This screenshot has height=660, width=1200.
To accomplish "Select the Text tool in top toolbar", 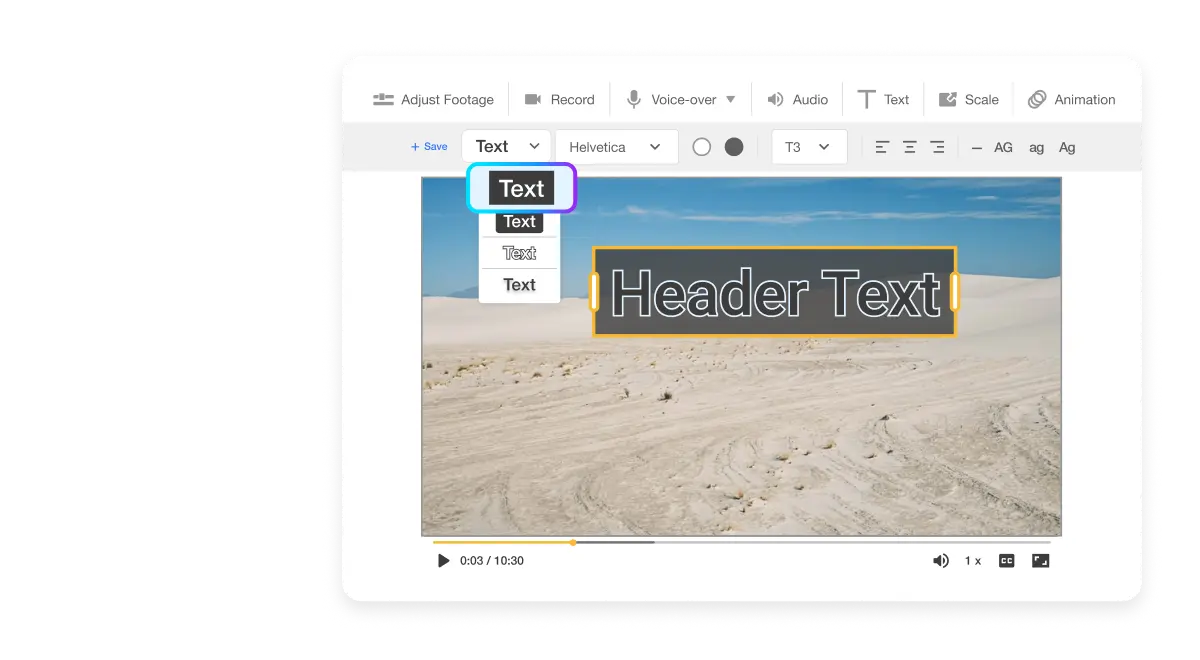I will click(x=883, y=100).
